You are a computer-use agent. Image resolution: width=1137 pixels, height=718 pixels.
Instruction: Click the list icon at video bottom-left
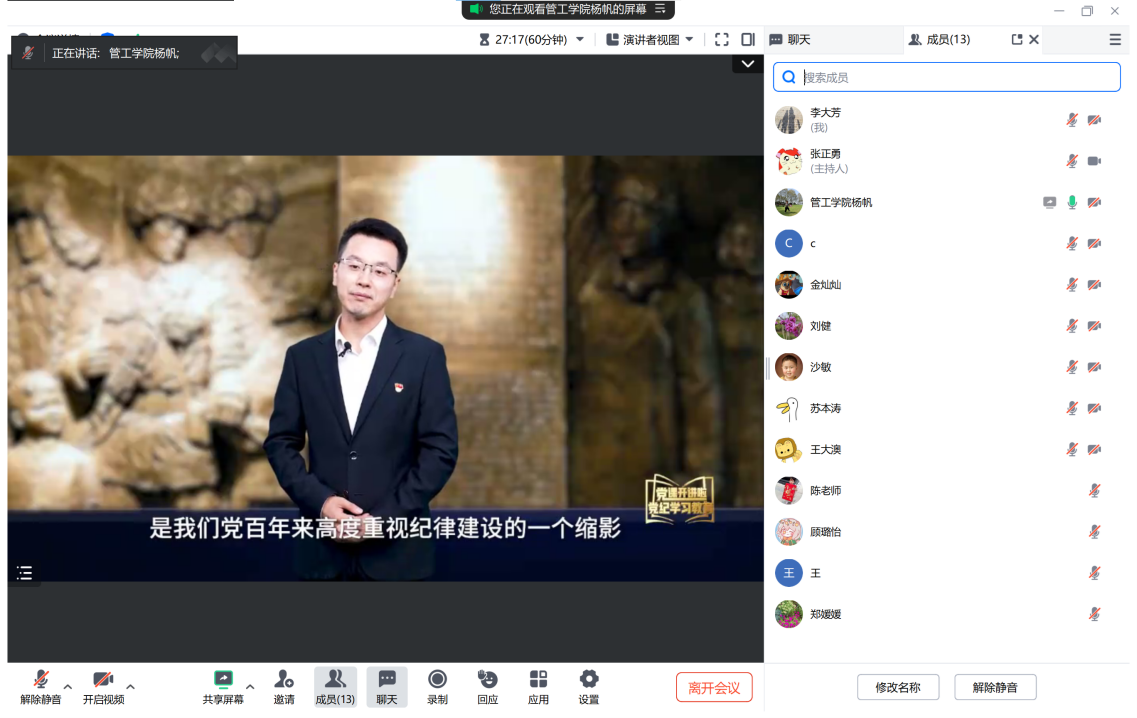click(x=25, y=573)
